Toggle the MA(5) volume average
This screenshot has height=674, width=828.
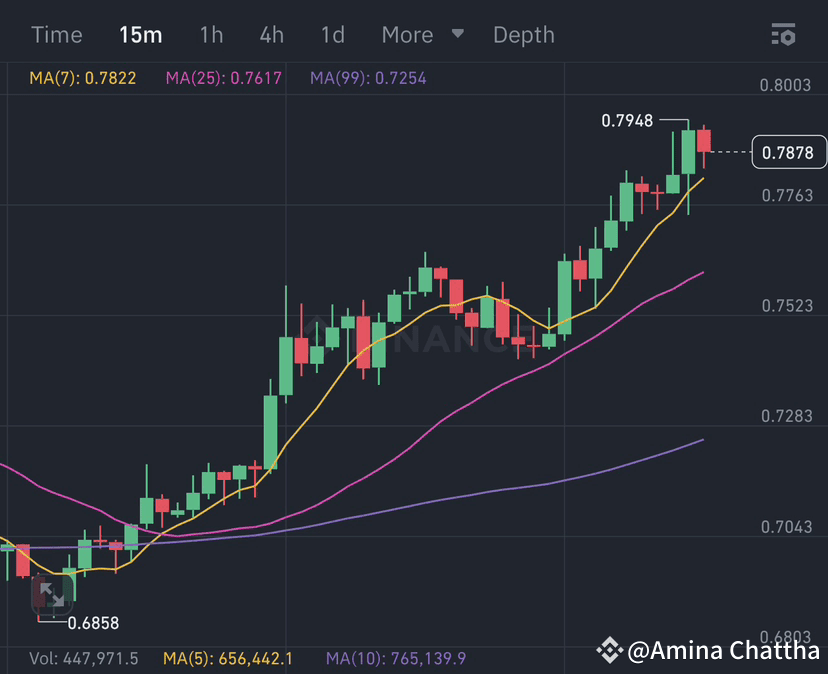[227, 659]
